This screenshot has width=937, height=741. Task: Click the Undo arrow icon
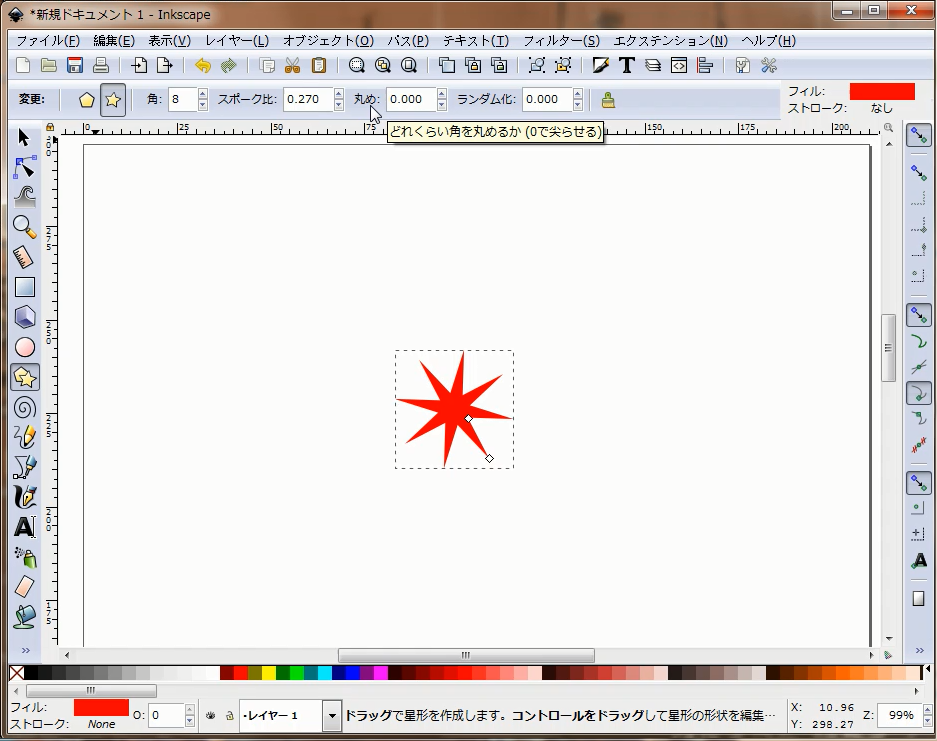pyautogui.click(x=203, y=66)
